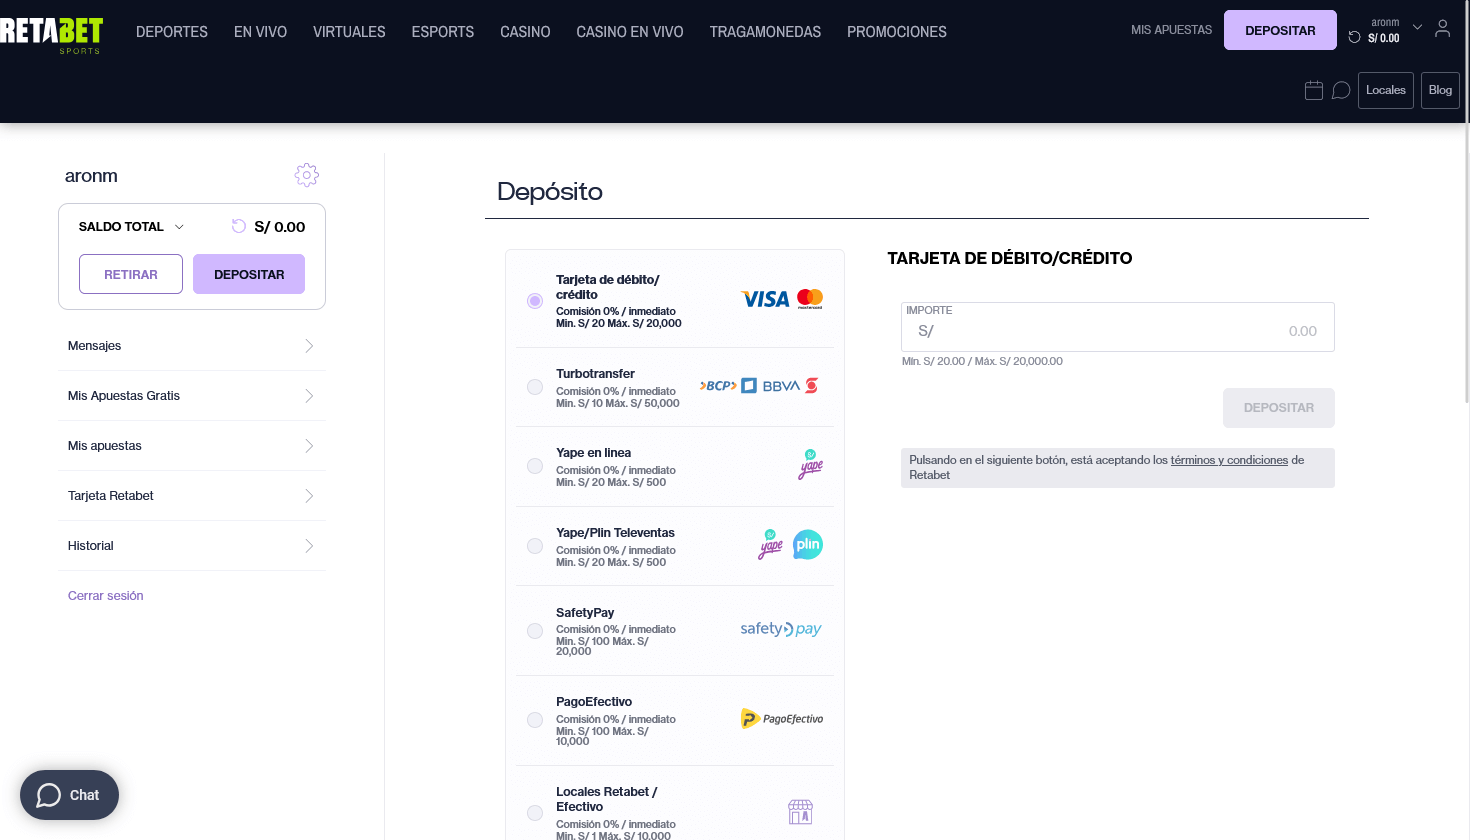The width and height of the screenshot is (1470, 840).
Task: Select PagoEfectivo radio button
Action: click(x=535, y=720)
